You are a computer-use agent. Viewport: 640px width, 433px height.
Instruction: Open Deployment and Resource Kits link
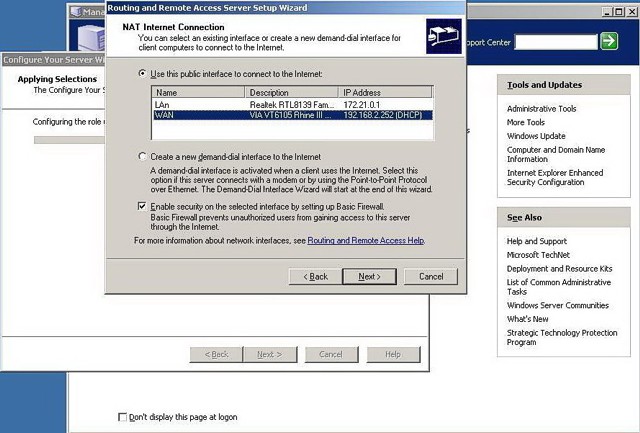click(559, 269)
